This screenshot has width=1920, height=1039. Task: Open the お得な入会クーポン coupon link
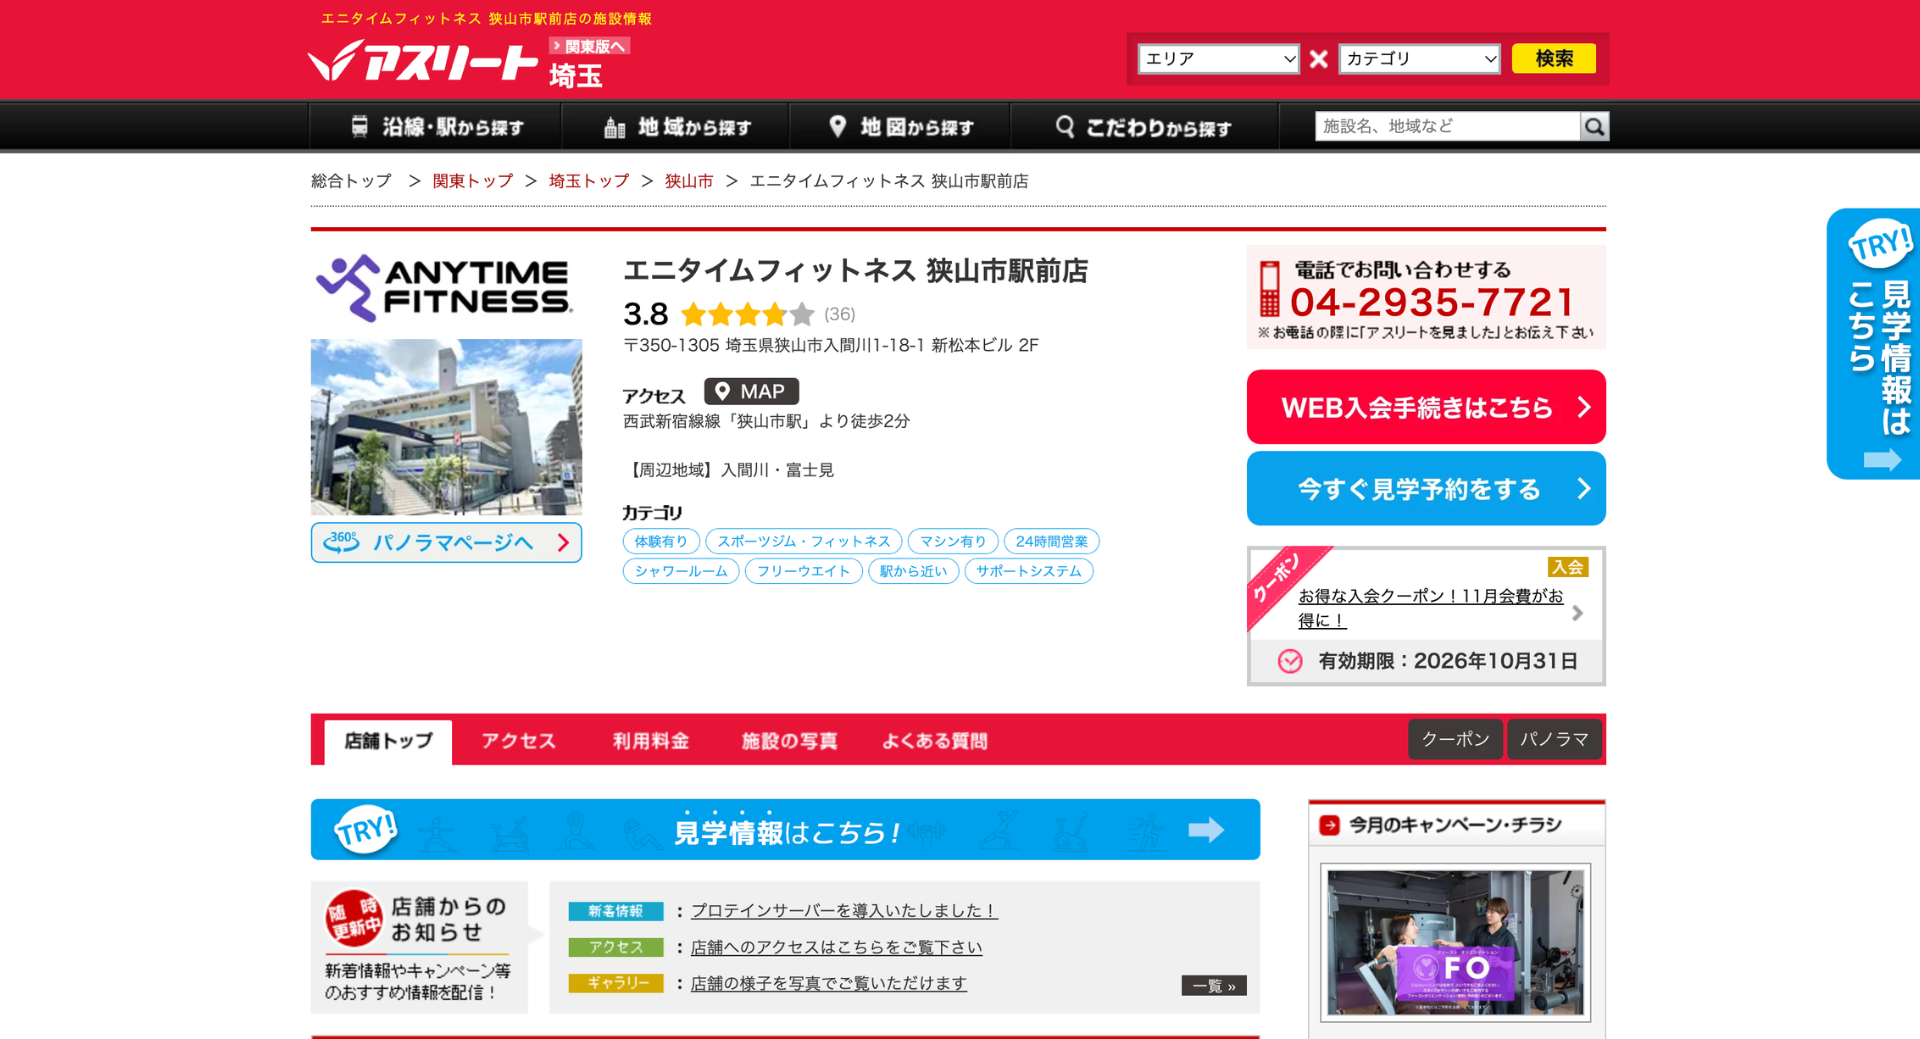[x=1430, y=608]
